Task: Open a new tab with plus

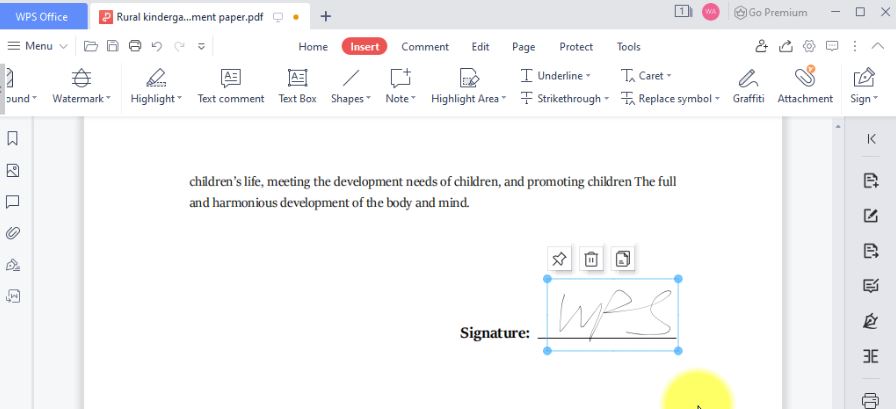Action: 326,17
